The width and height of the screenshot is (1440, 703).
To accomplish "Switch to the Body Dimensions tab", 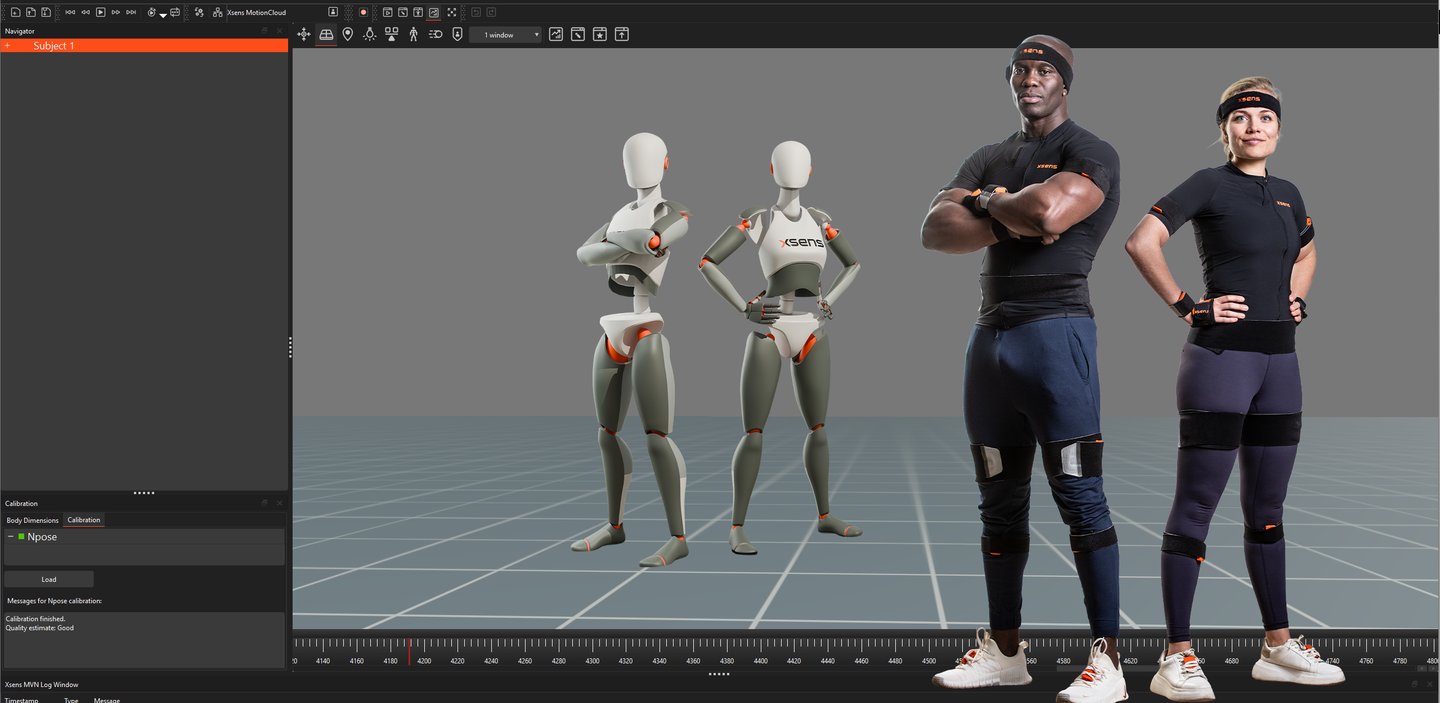I will [33, 520].
